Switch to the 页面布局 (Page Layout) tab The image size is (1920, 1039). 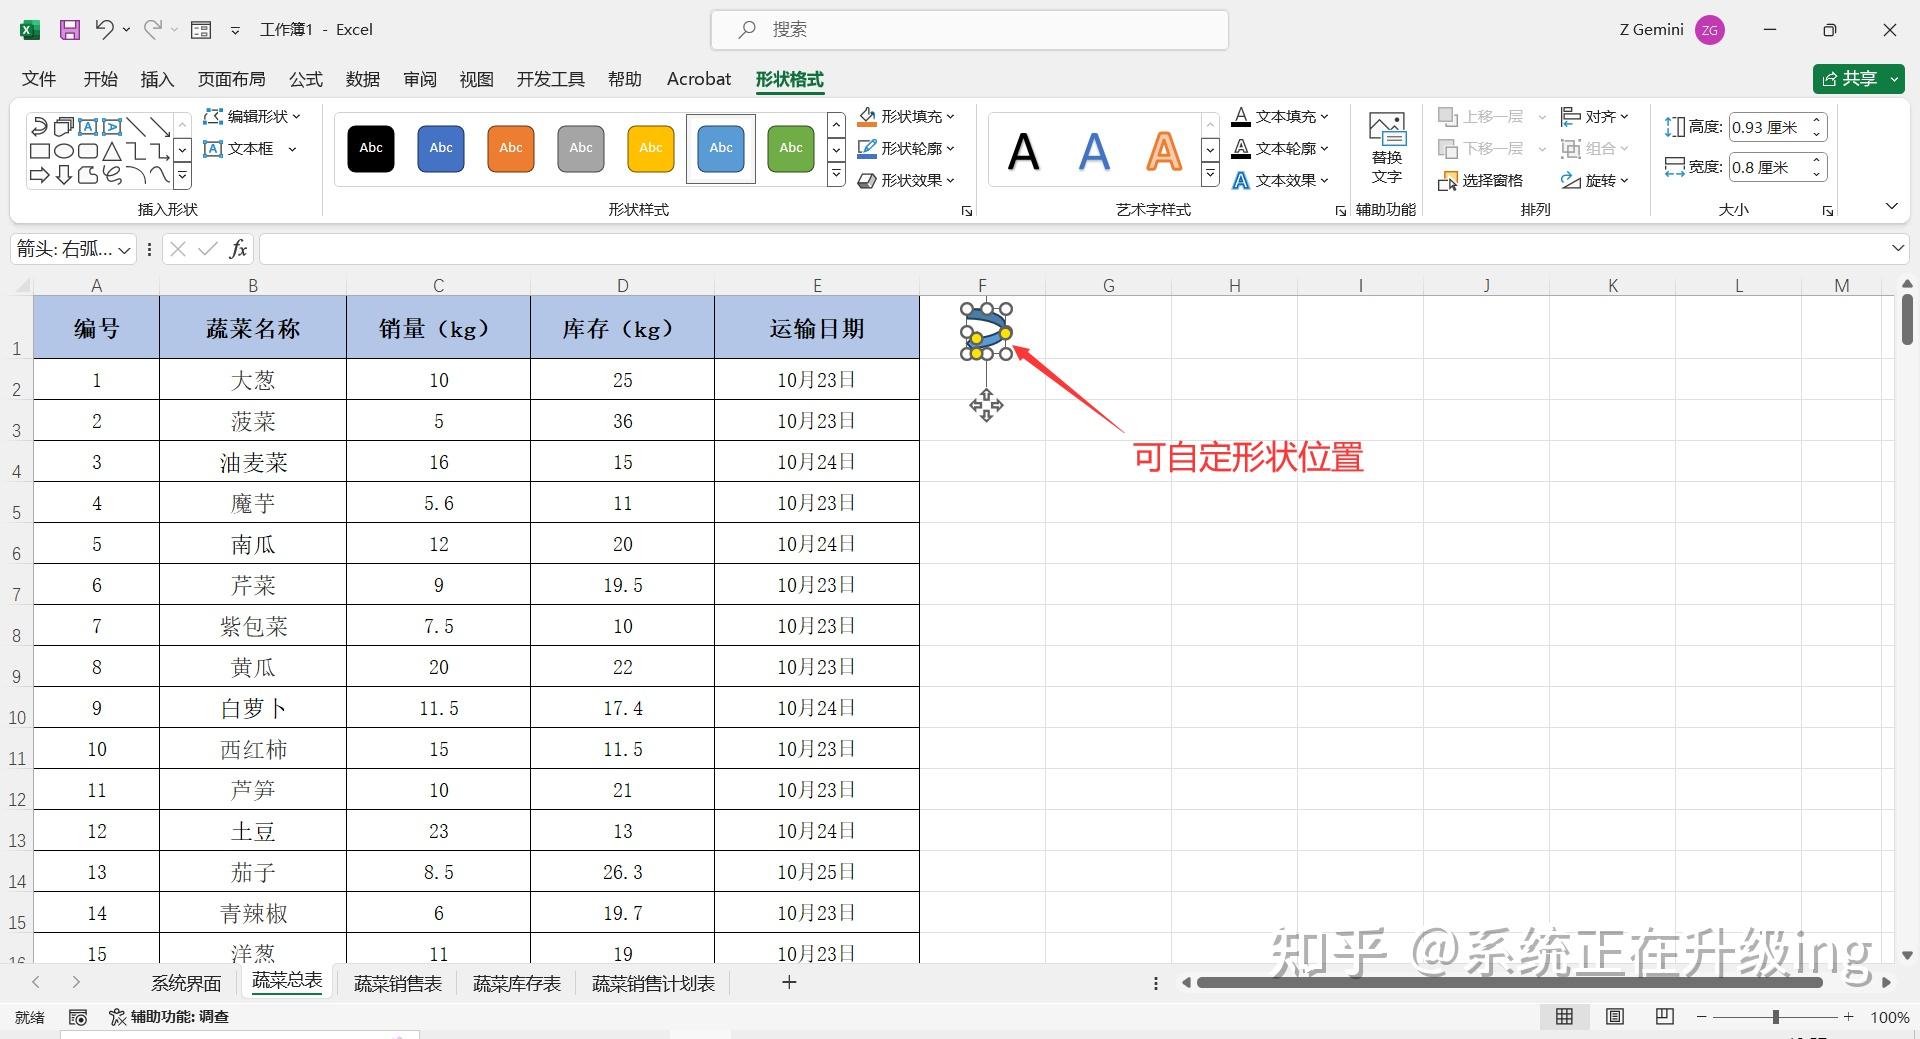click(232, 79)
